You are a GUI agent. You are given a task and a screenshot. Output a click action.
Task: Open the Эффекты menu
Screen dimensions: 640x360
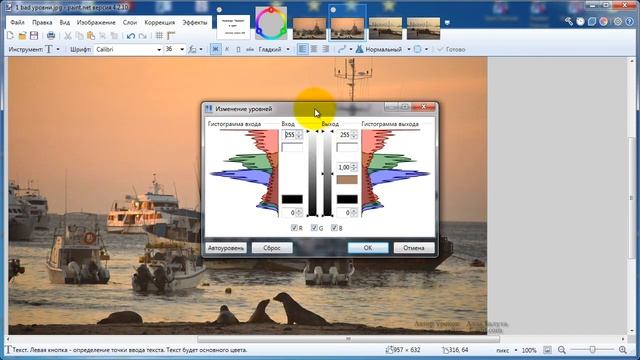click(195, 22)
